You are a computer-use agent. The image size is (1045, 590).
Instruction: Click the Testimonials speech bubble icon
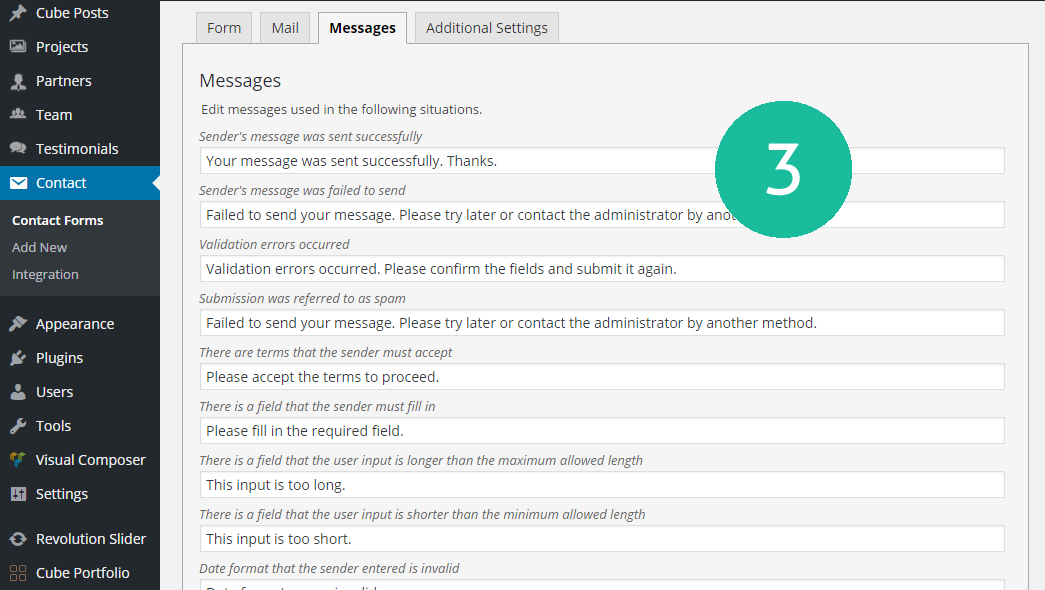click(x=18, y=149)
